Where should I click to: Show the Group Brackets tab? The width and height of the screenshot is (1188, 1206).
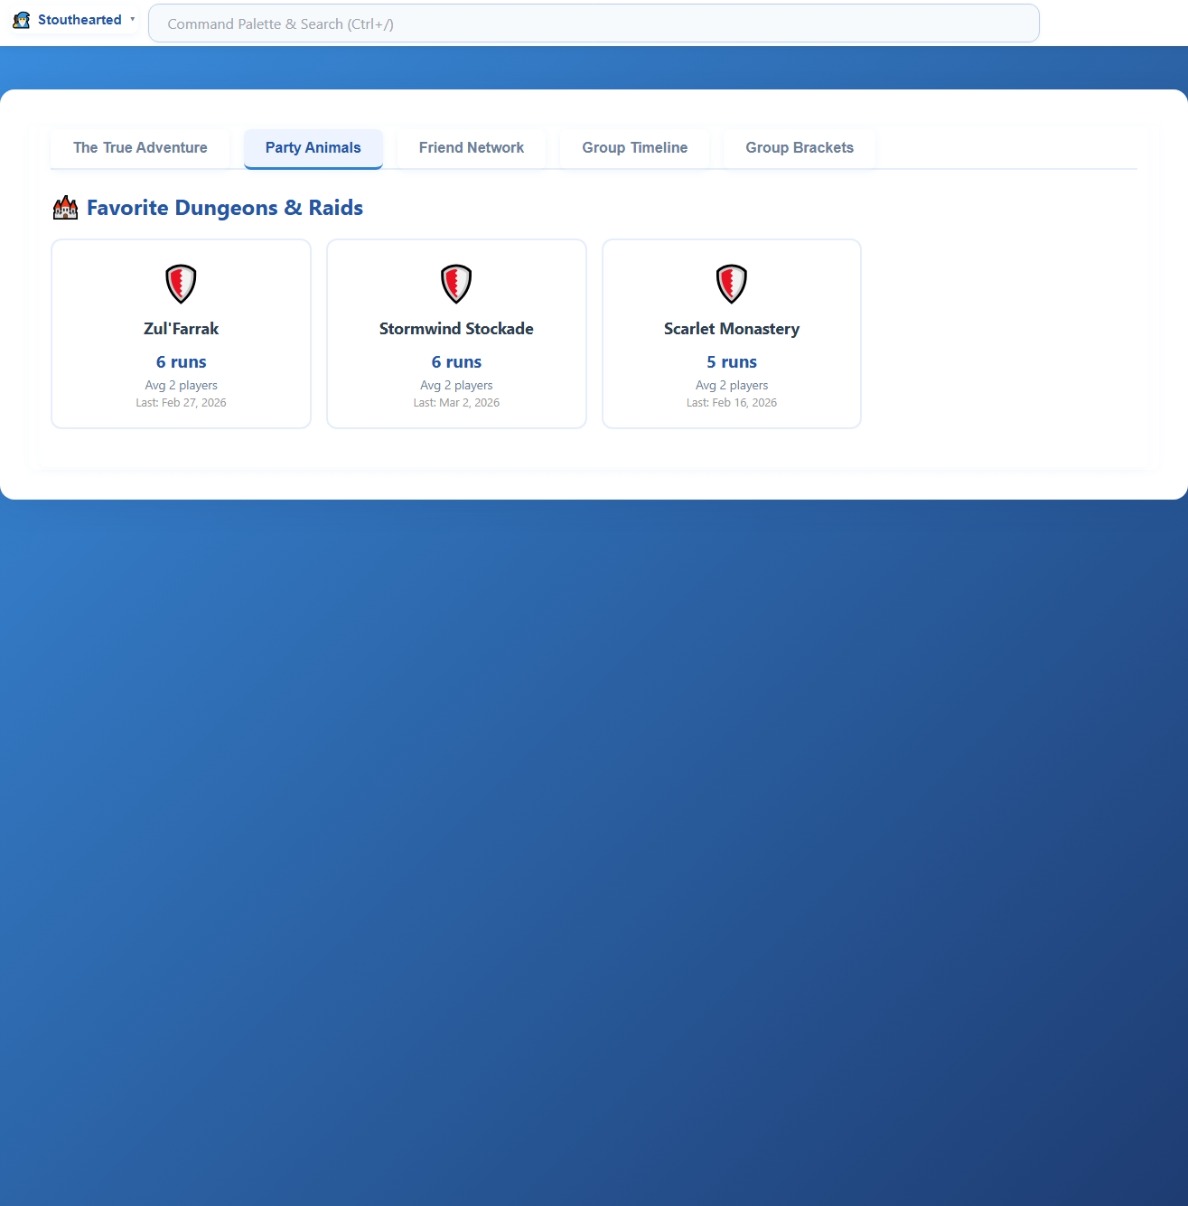799,148
